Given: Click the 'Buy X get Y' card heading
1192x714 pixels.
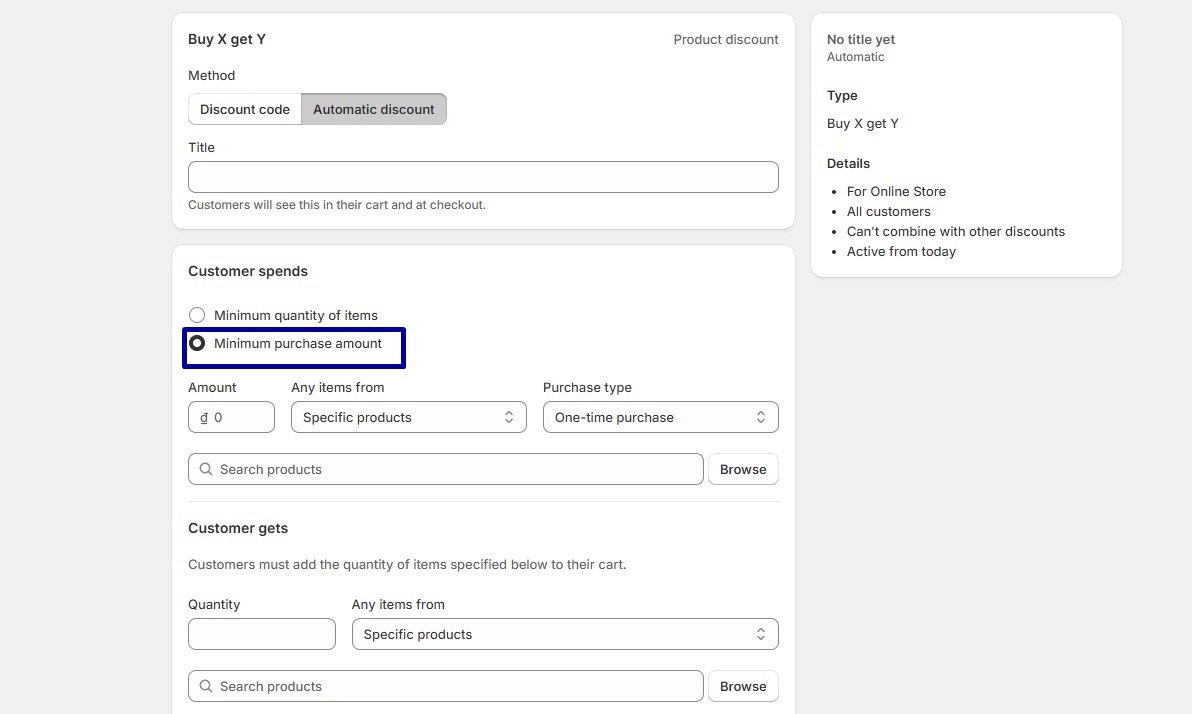Looking at the screenshot, I should [x=227, y=40].
